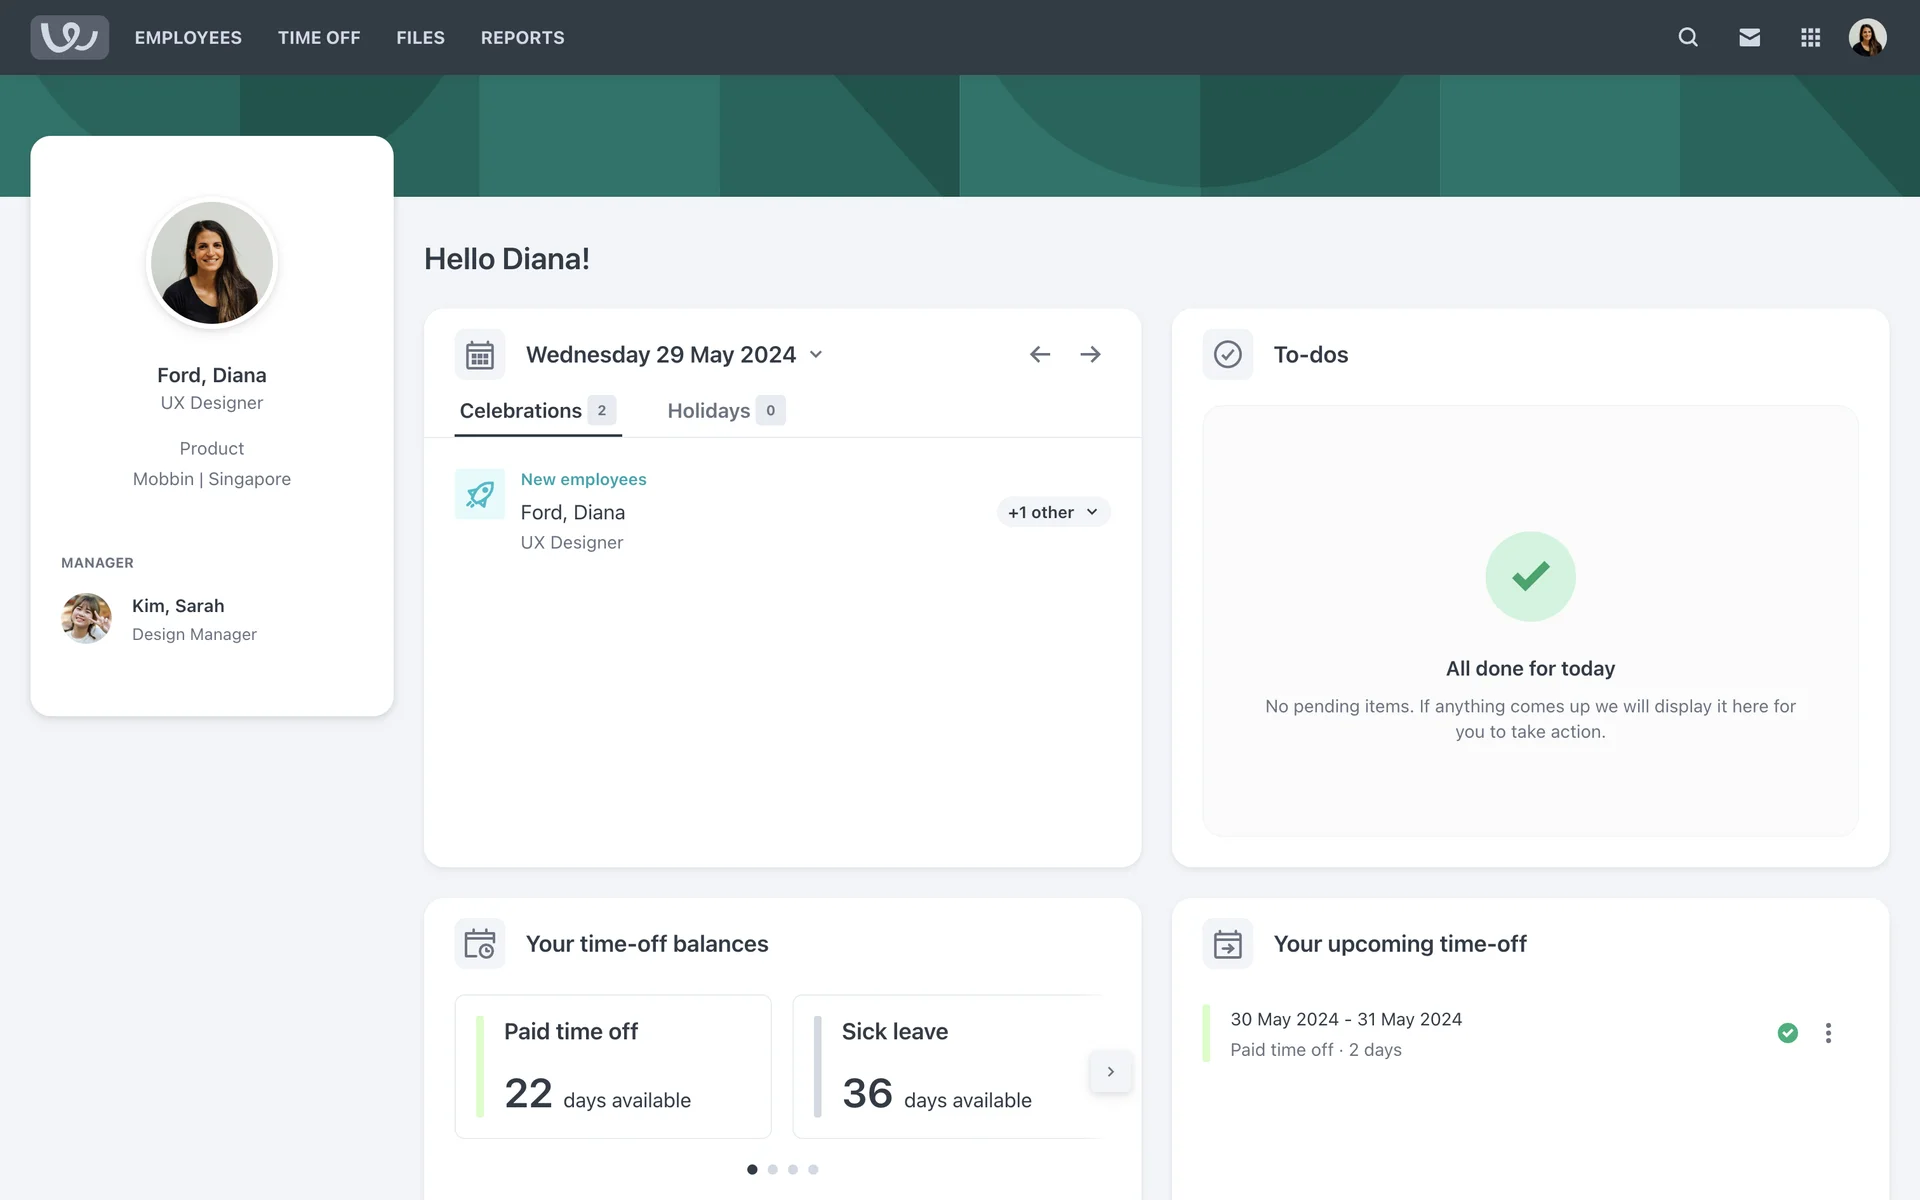Open user avatar menu in top bar
Screen dimensions: 1920x1200
[1867, 37]
